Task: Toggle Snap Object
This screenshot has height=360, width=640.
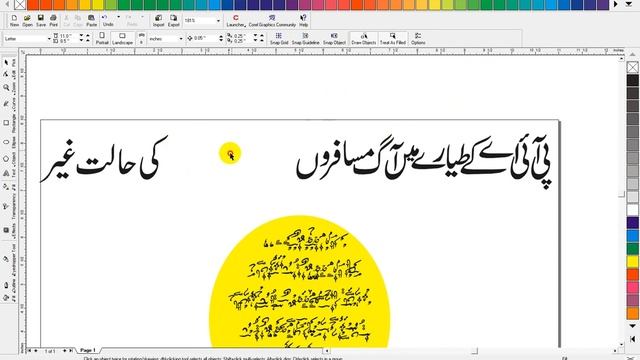Action: (334, 39)
